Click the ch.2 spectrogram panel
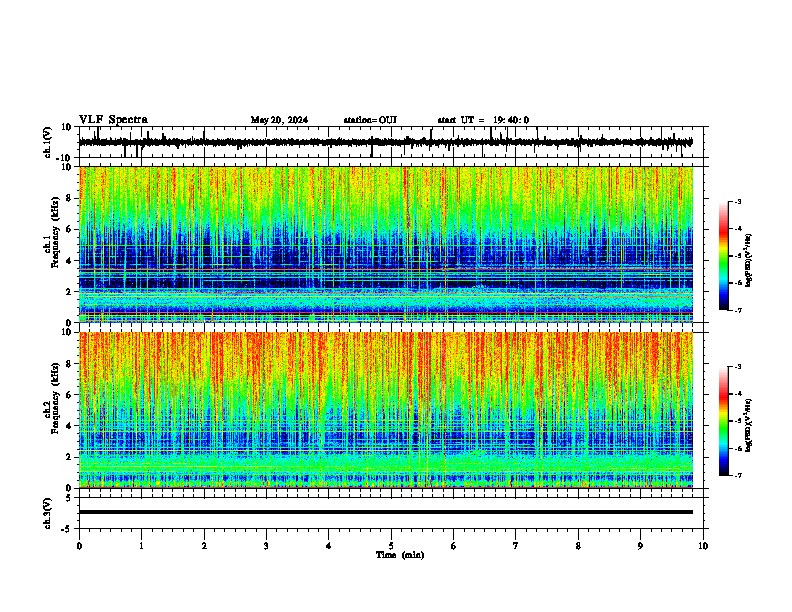Viewport: 792px width, 612px height. click(x=386, y=410)
